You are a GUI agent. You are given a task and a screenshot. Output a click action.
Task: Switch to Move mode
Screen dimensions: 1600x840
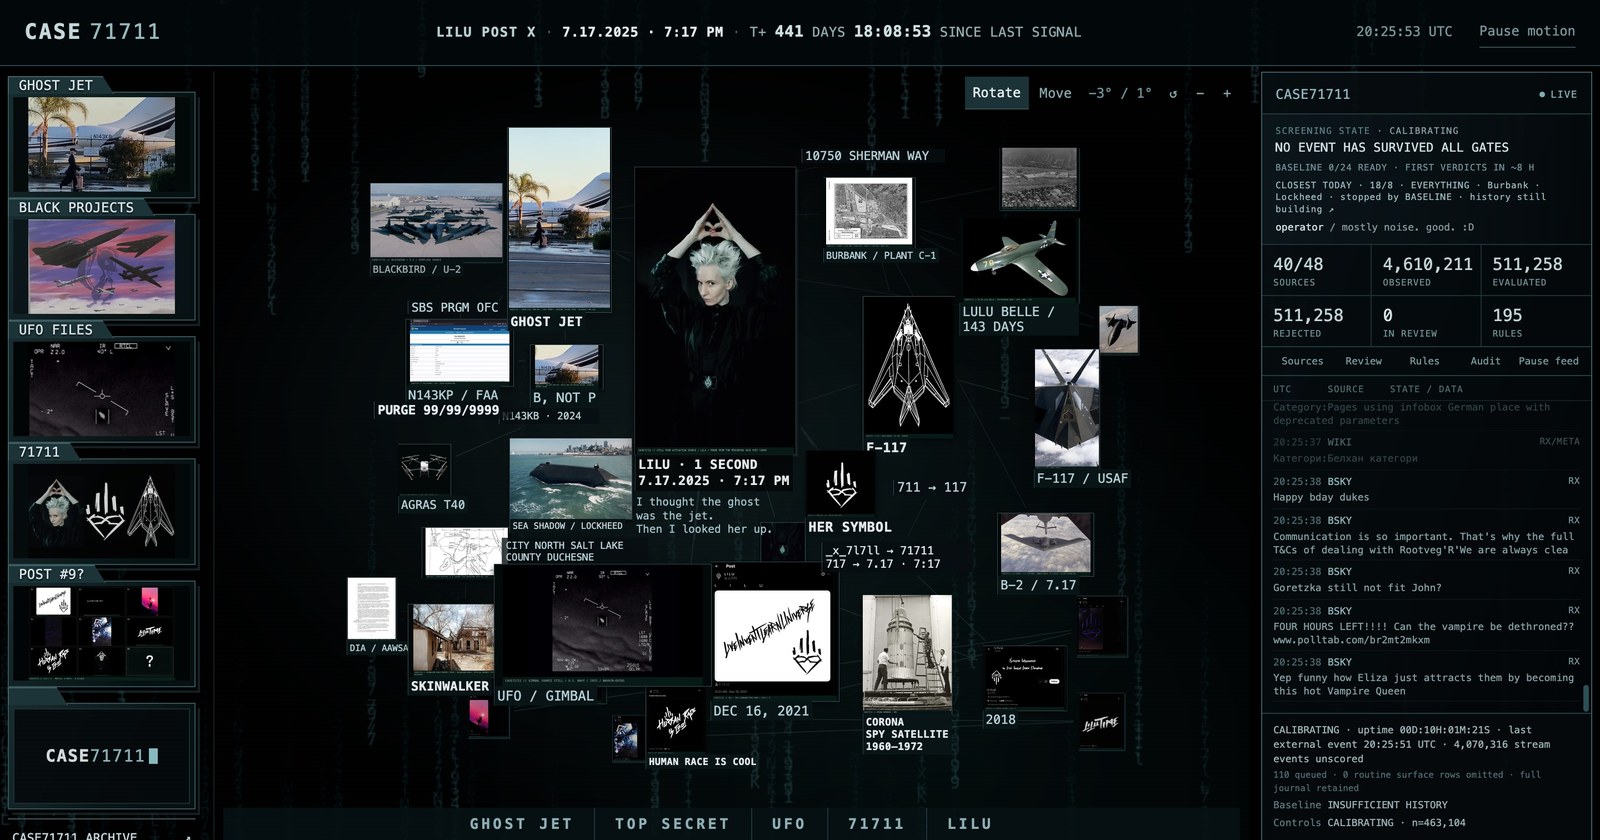[x=1055, y=93]
